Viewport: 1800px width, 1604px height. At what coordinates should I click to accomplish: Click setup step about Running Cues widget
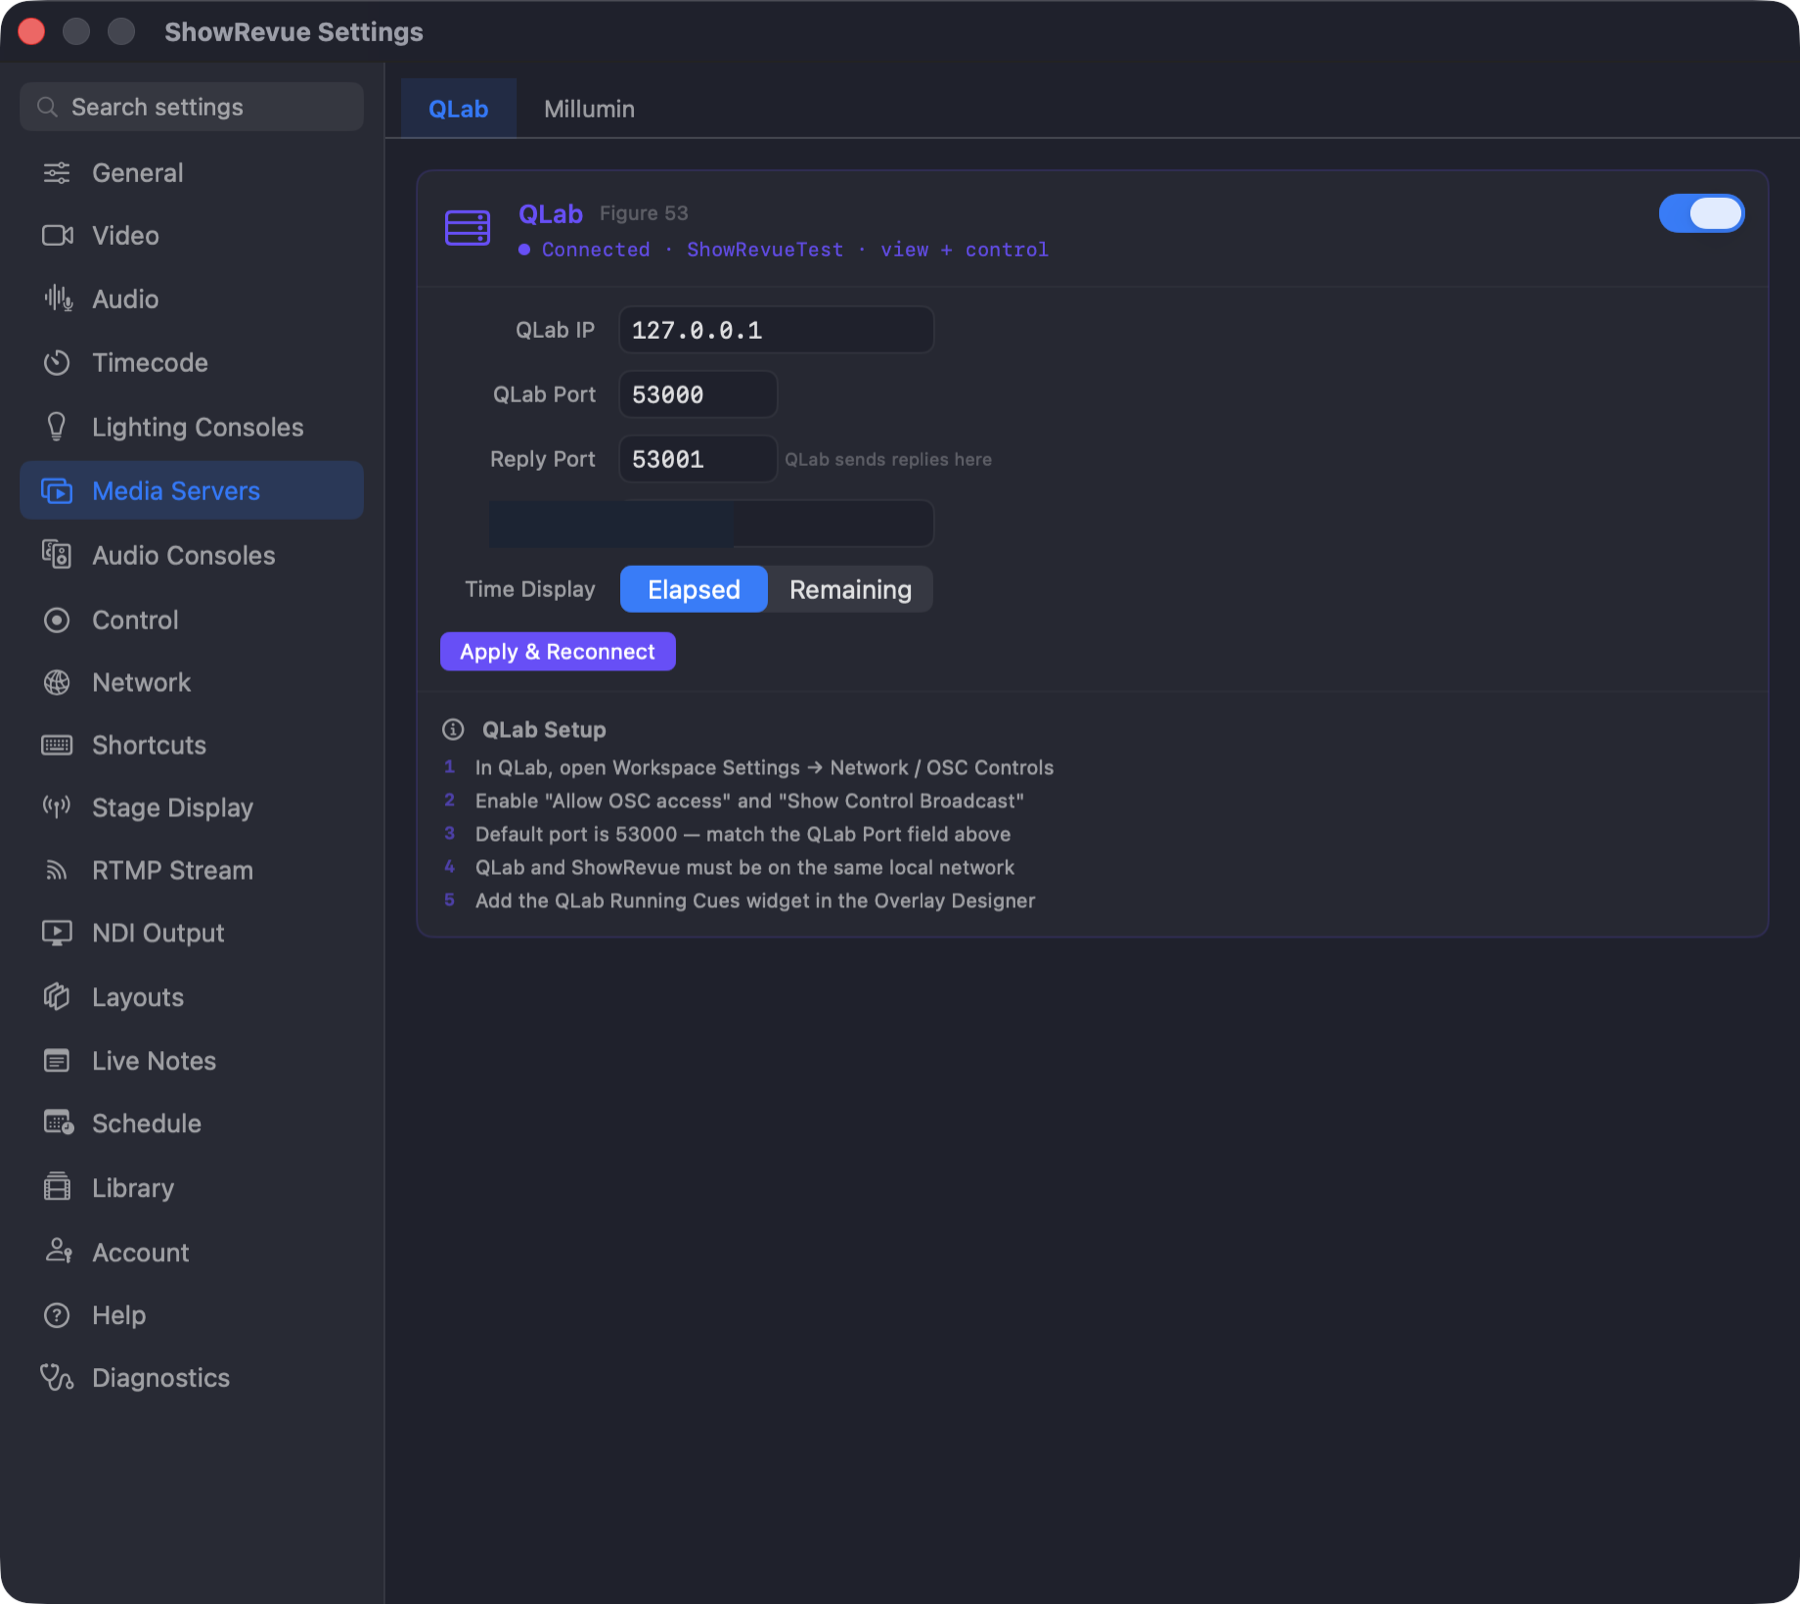[755, 900]
